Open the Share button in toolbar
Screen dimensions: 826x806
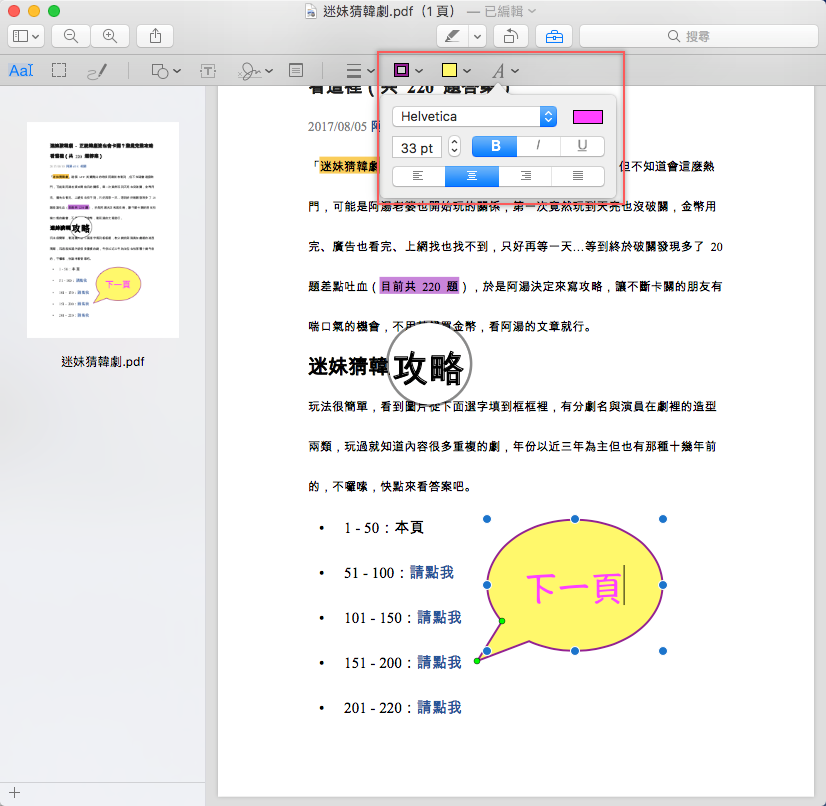[155, 36]
